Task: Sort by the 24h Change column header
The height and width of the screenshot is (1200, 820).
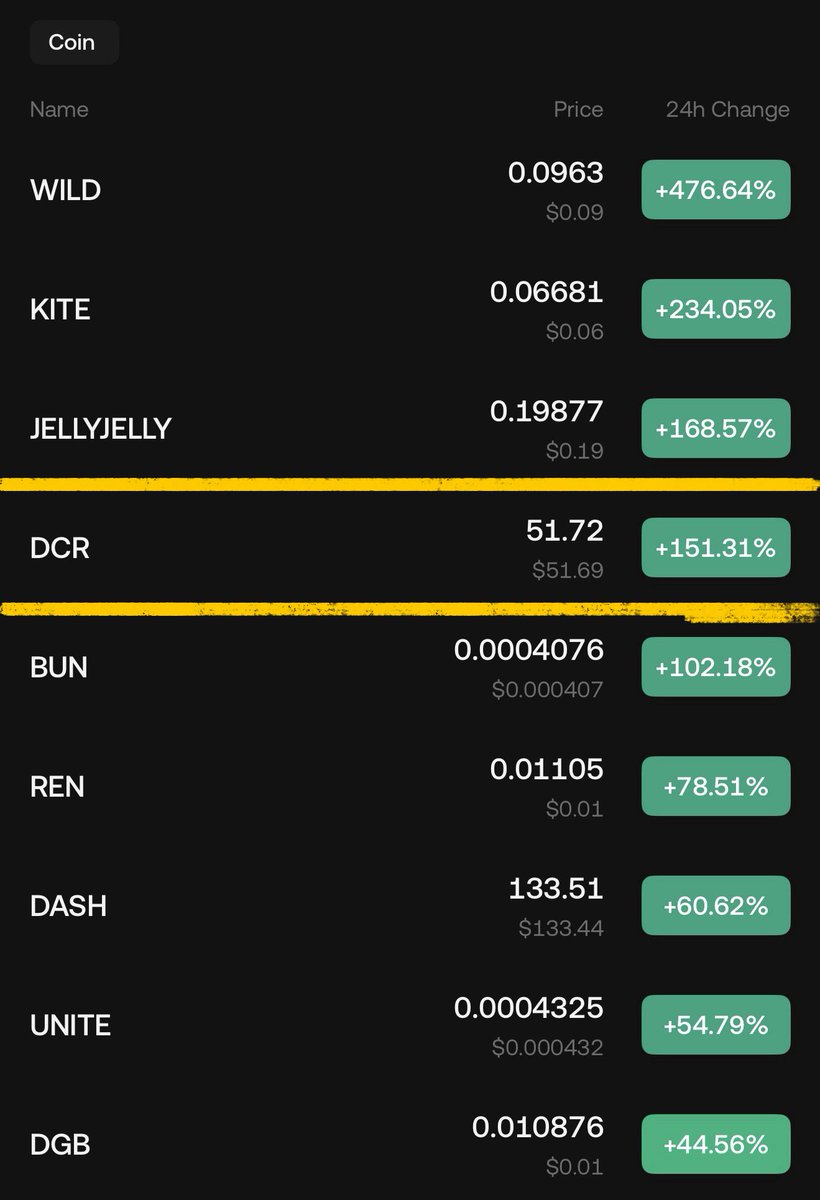Action: coord(727,109)
